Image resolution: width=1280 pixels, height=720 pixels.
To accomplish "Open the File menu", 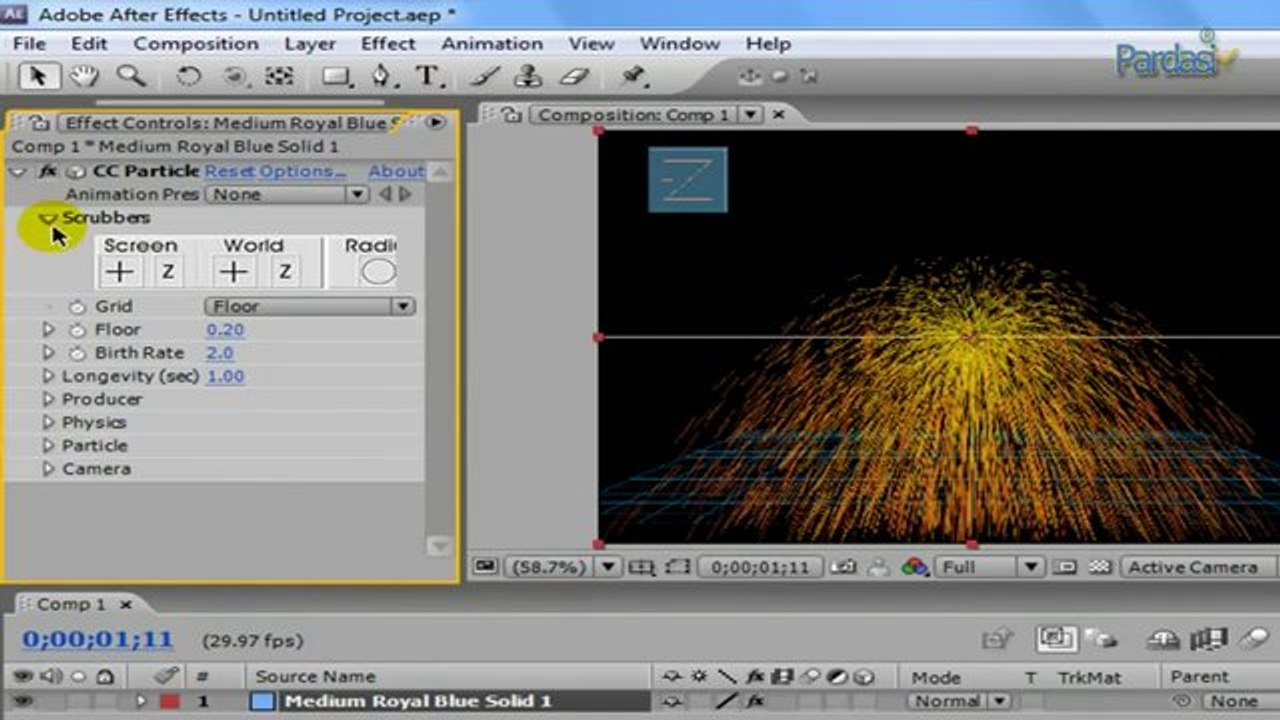I will (x=29, y=44).
